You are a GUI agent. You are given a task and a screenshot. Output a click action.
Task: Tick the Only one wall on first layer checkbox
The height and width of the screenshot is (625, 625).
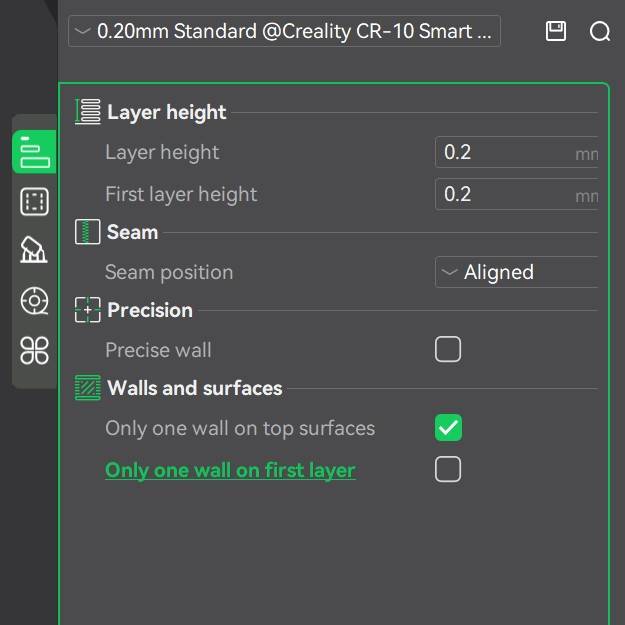(x=448, y=469)
